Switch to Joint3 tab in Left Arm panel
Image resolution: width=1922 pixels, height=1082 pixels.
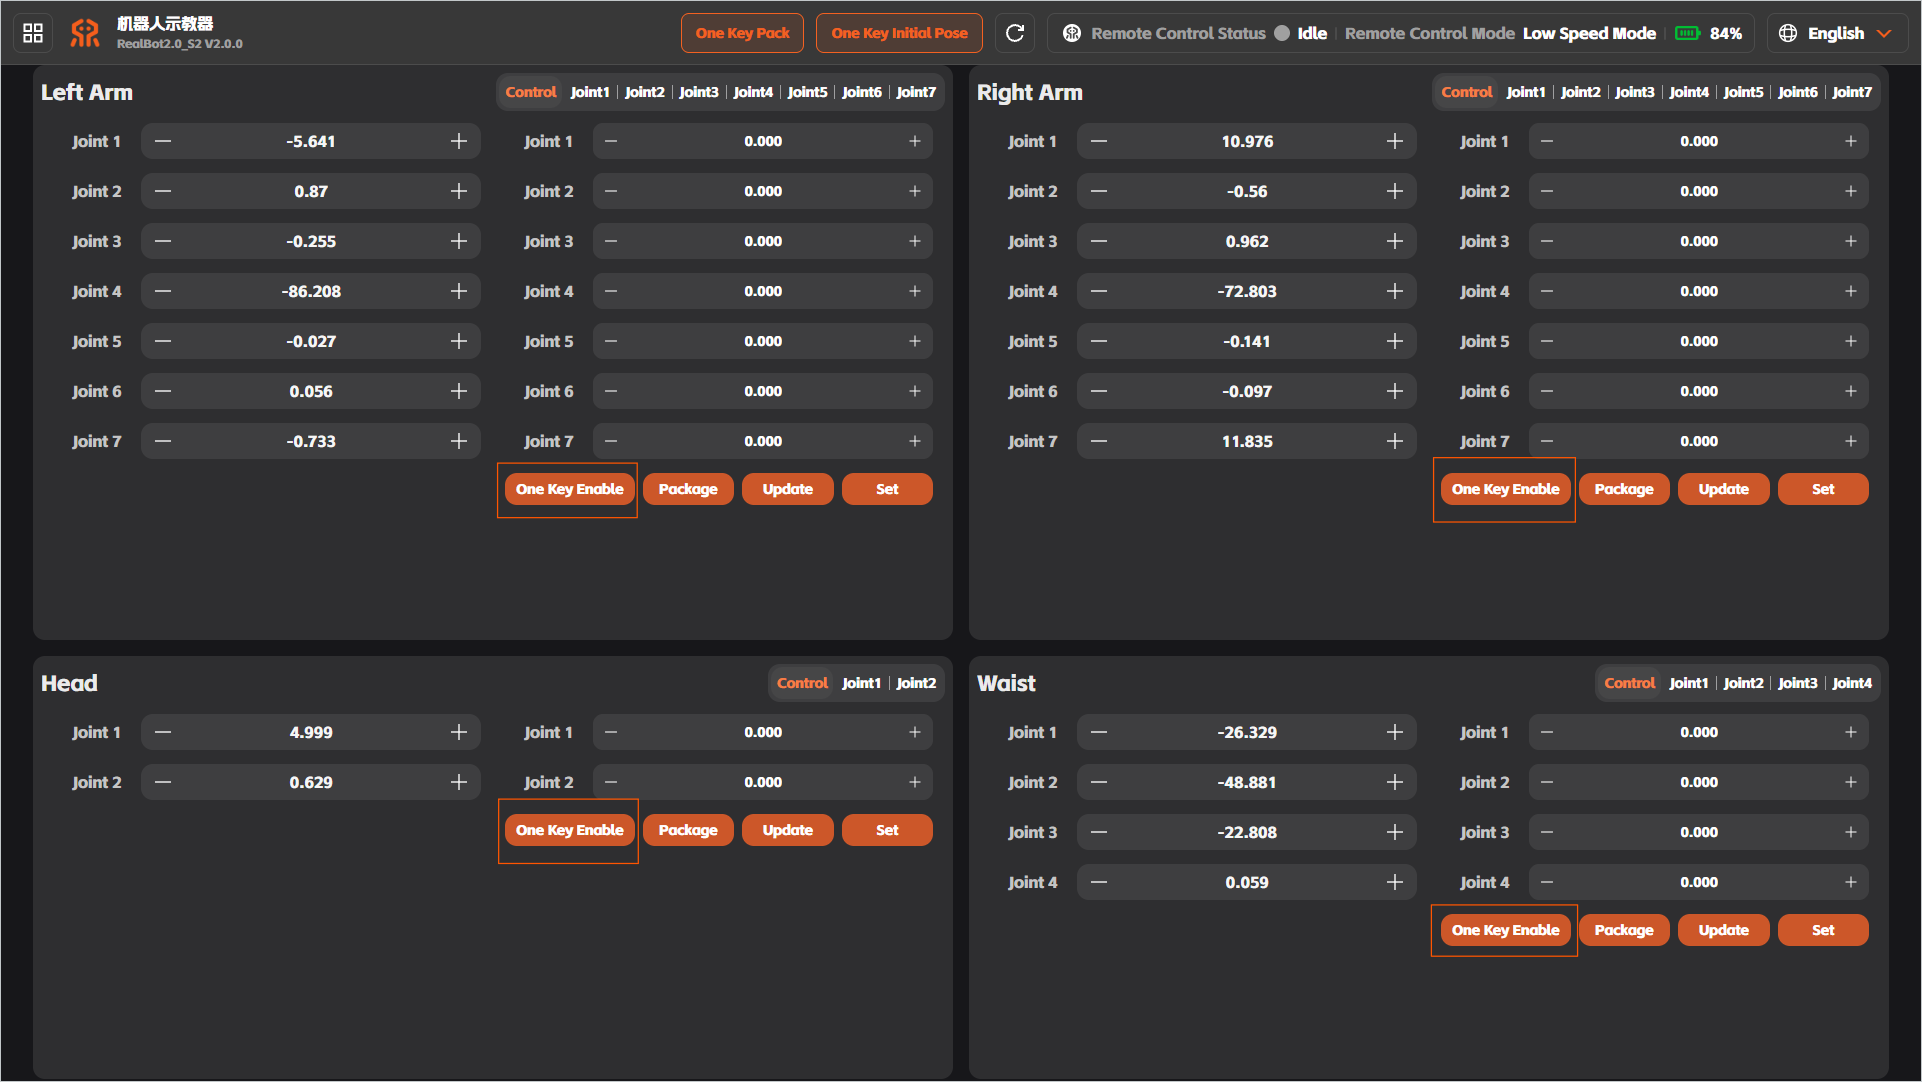699,92
